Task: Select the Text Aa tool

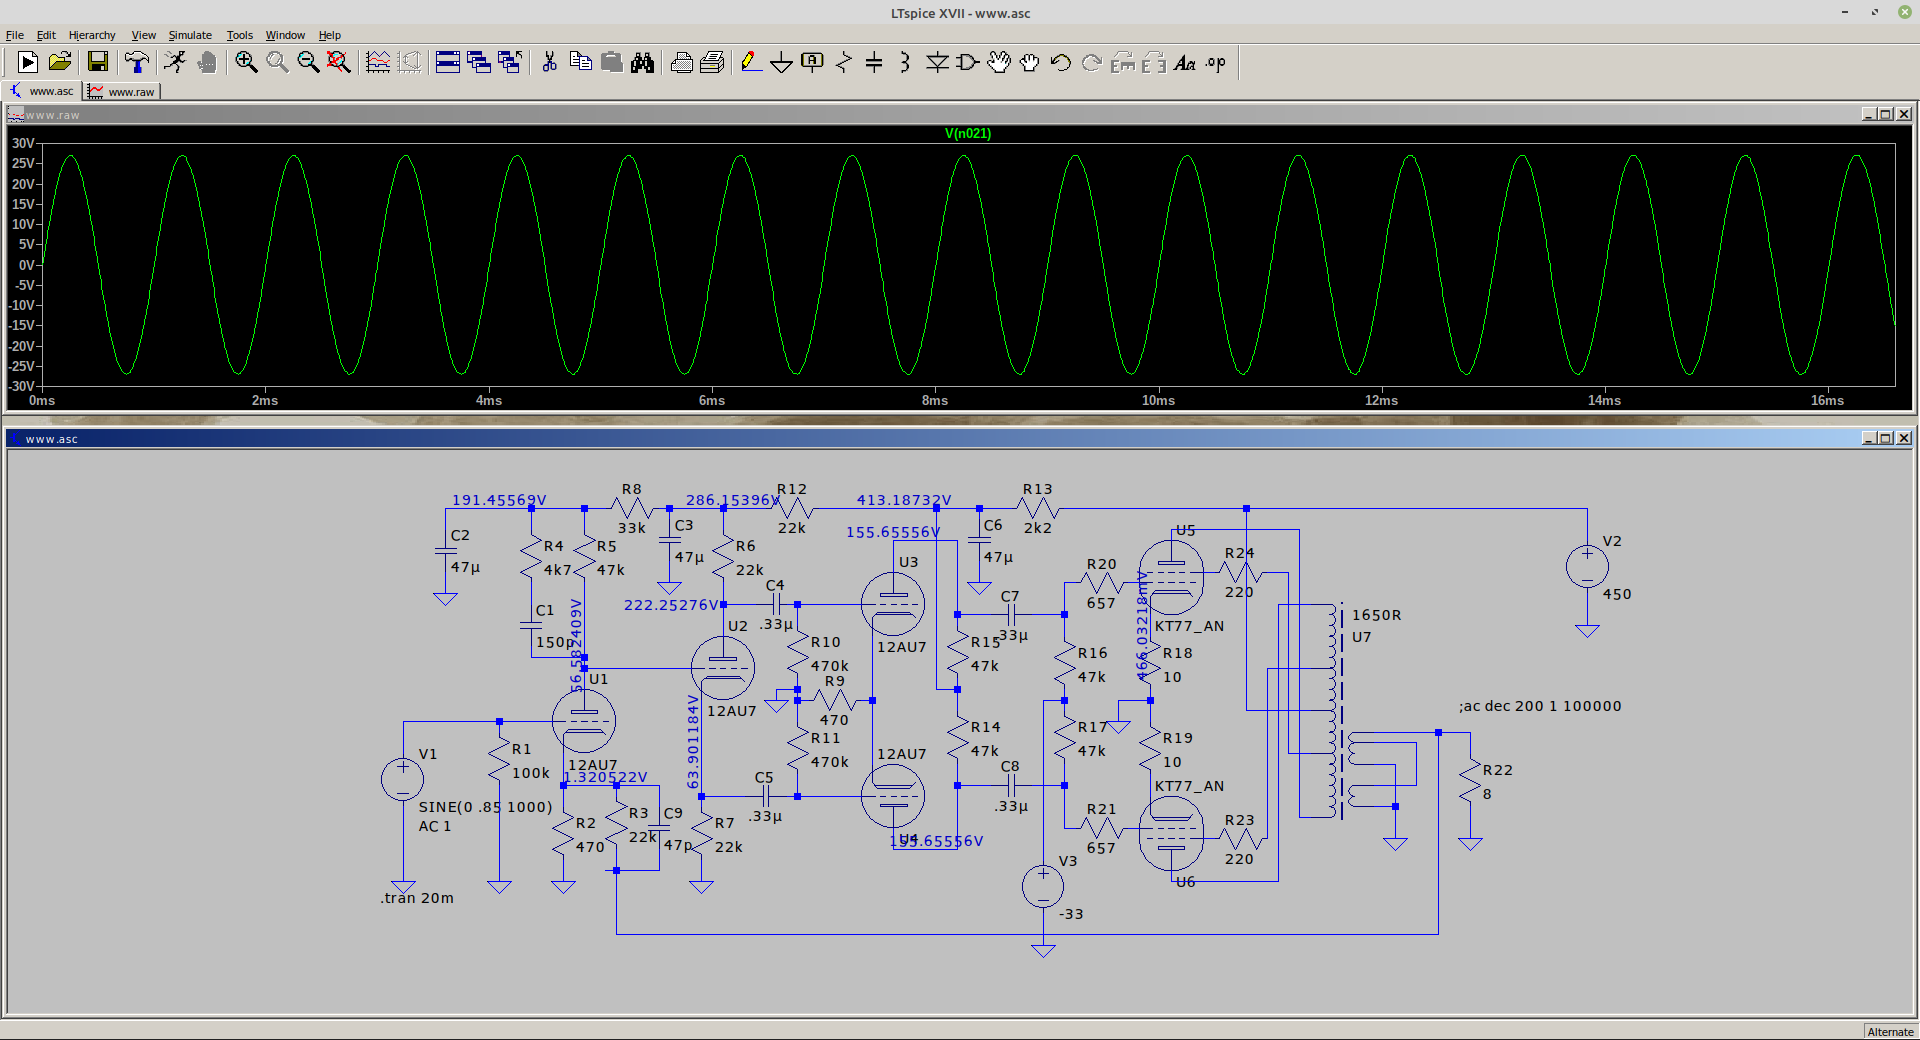Action: coord(1185,62)
